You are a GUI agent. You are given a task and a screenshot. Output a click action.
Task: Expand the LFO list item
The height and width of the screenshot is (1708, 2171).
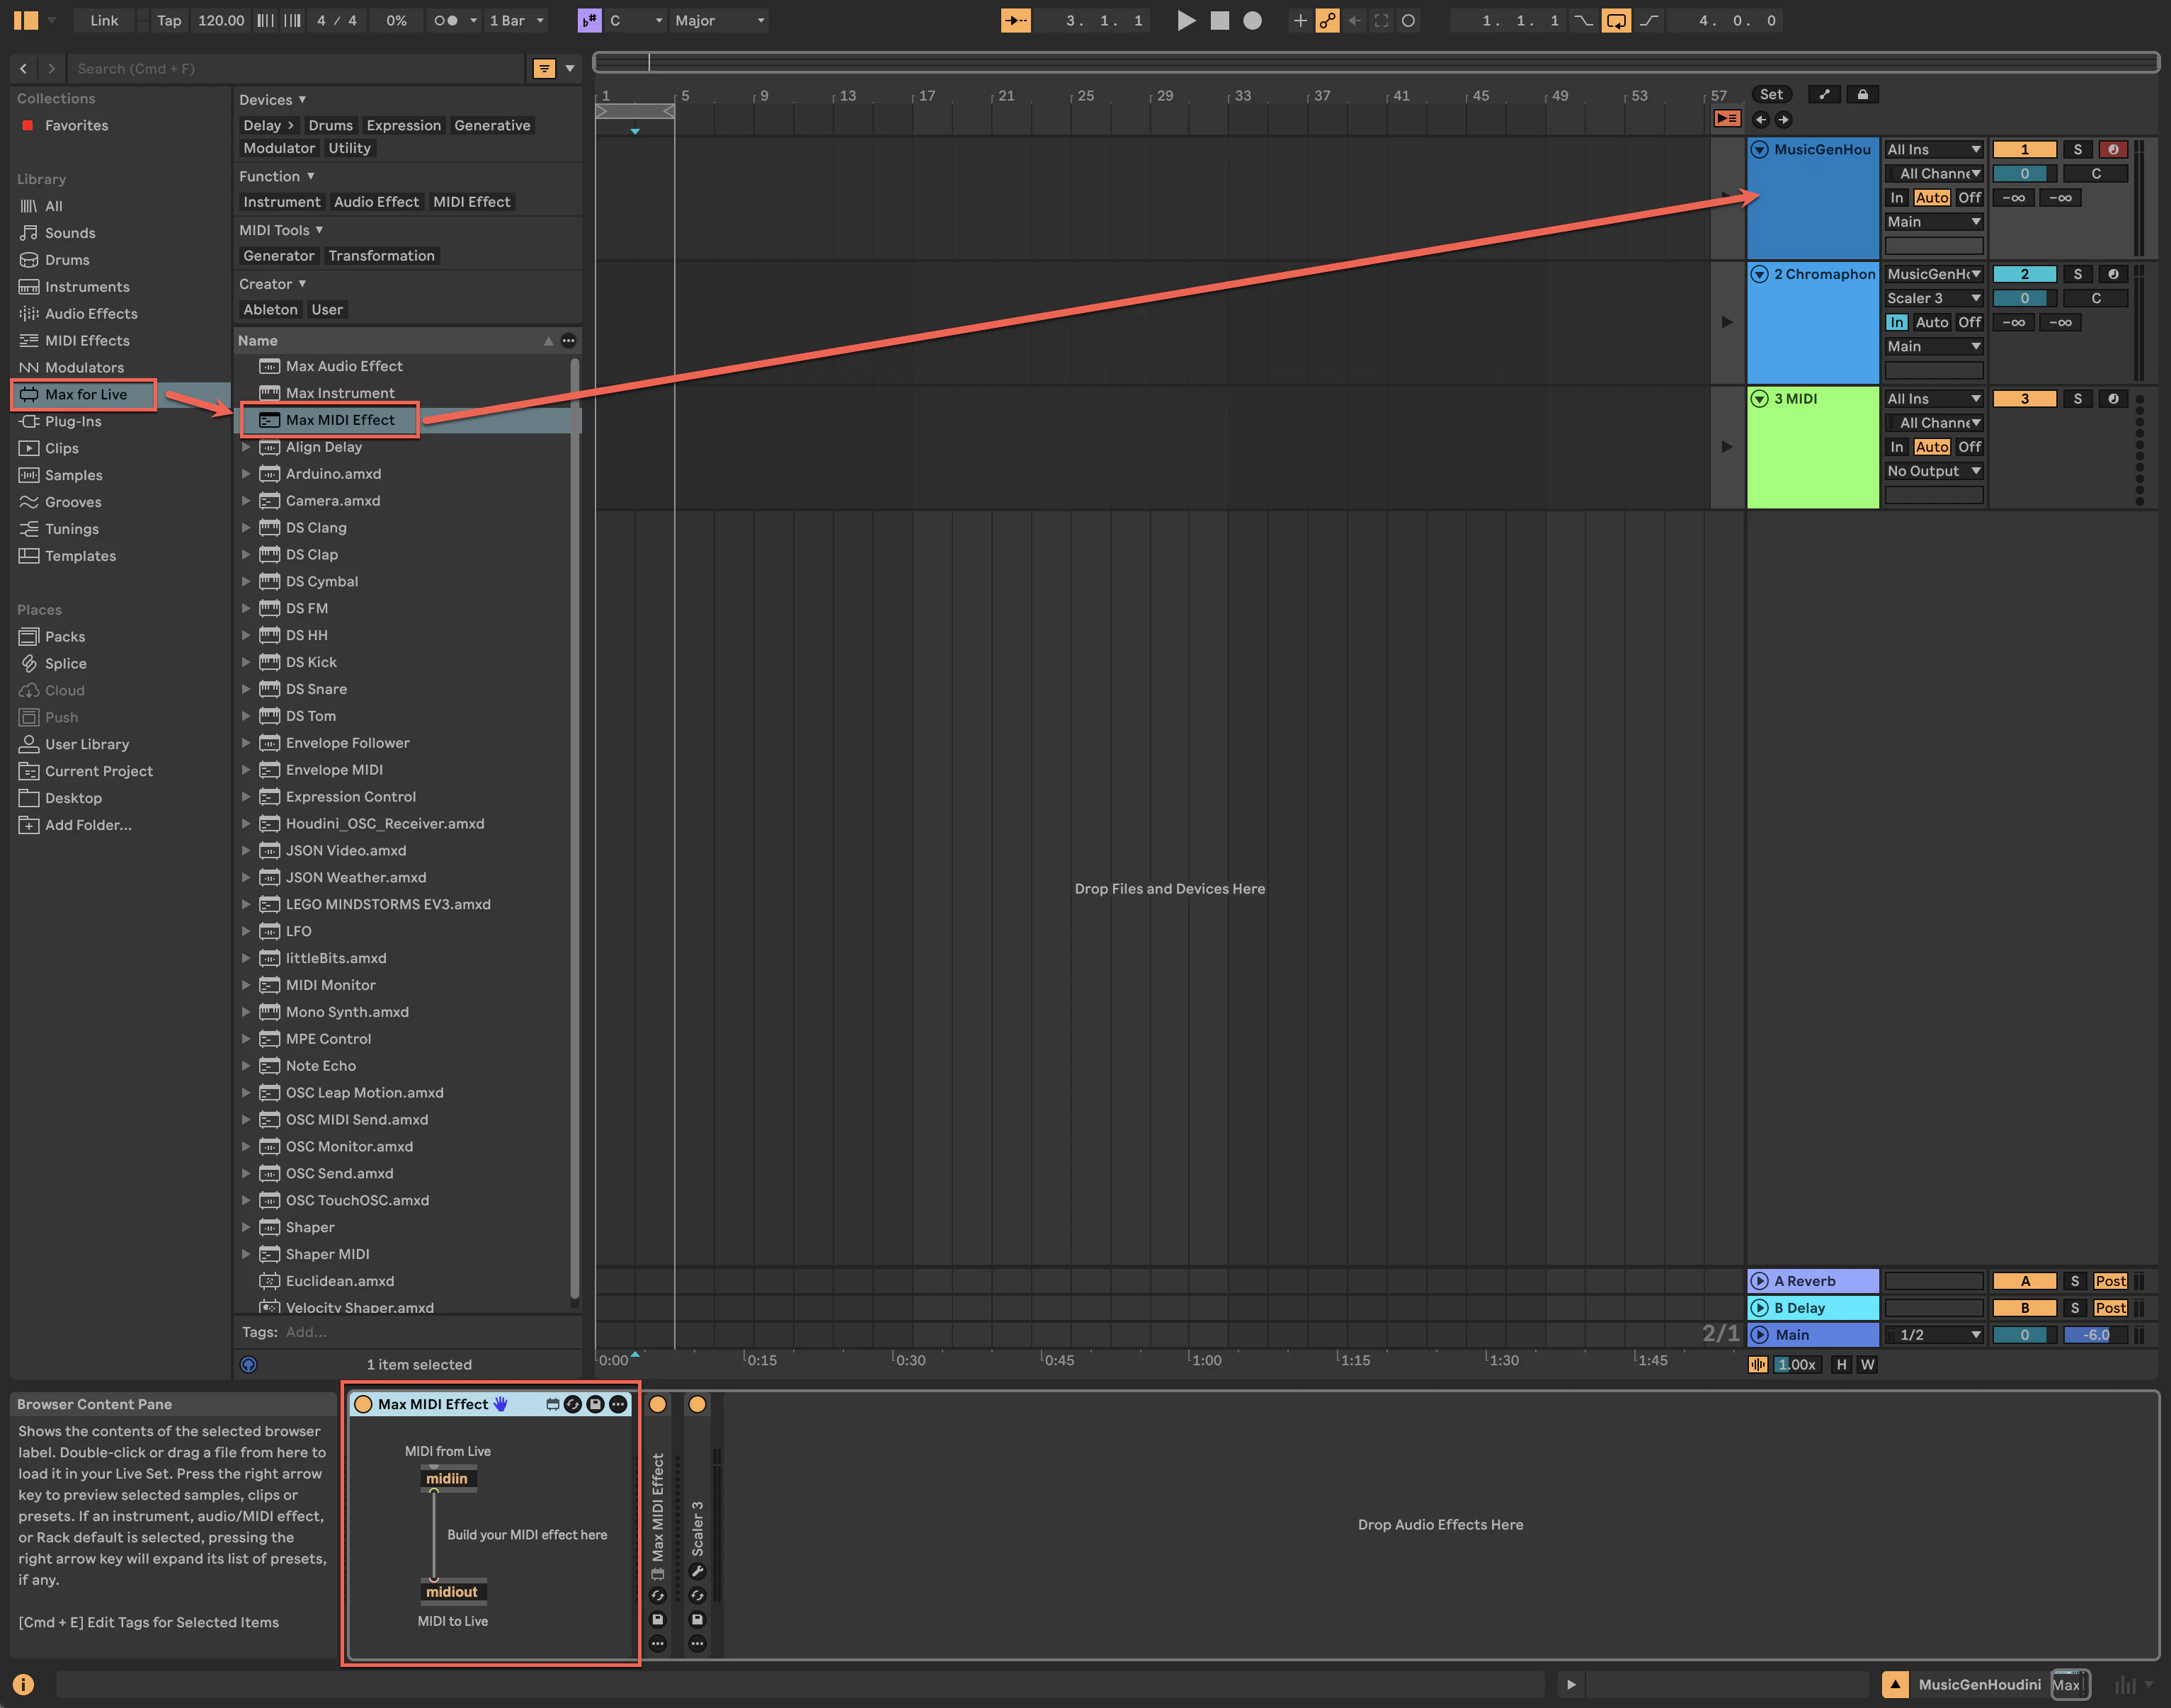(x=246, y=931)
